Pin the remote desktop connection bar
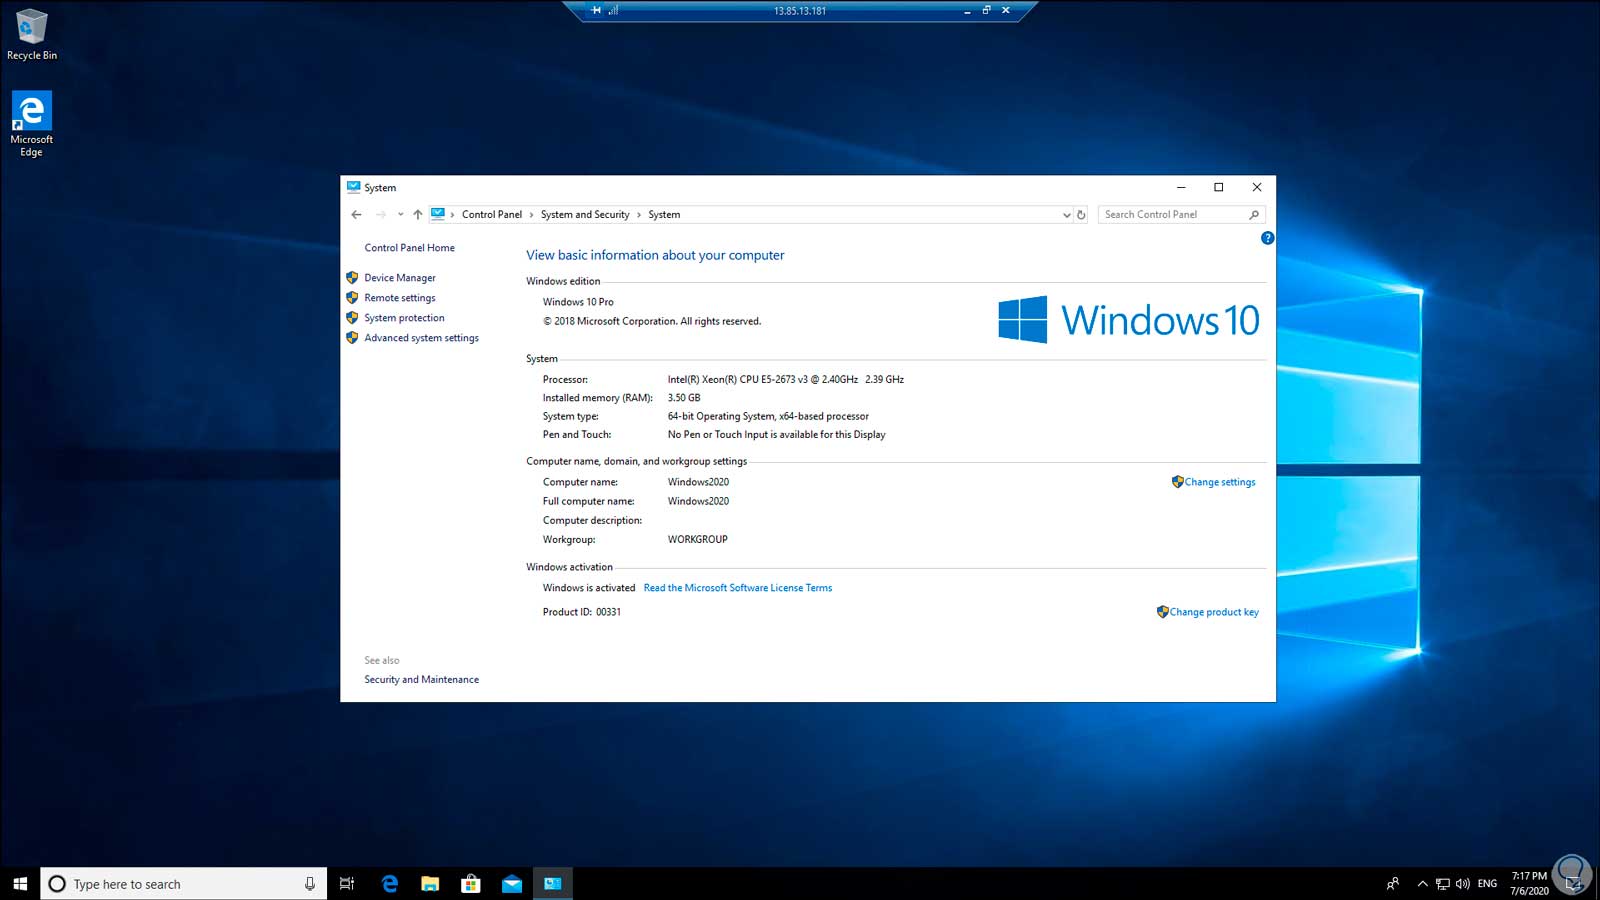The width and height of the screenshot is (1600, 900). coord(596,10)
